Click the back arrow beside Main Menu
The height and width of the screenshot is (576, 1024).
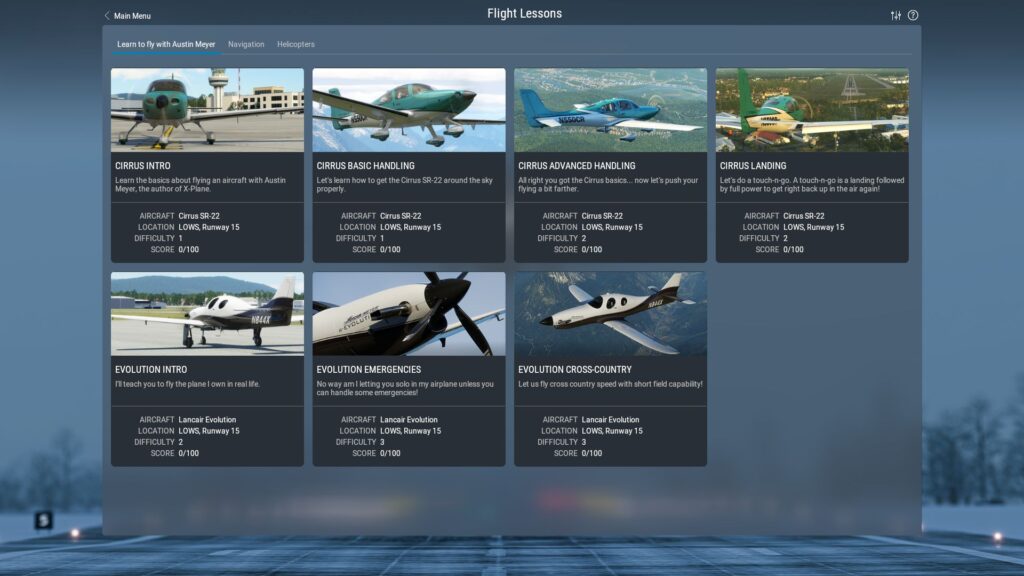(107, 16)
